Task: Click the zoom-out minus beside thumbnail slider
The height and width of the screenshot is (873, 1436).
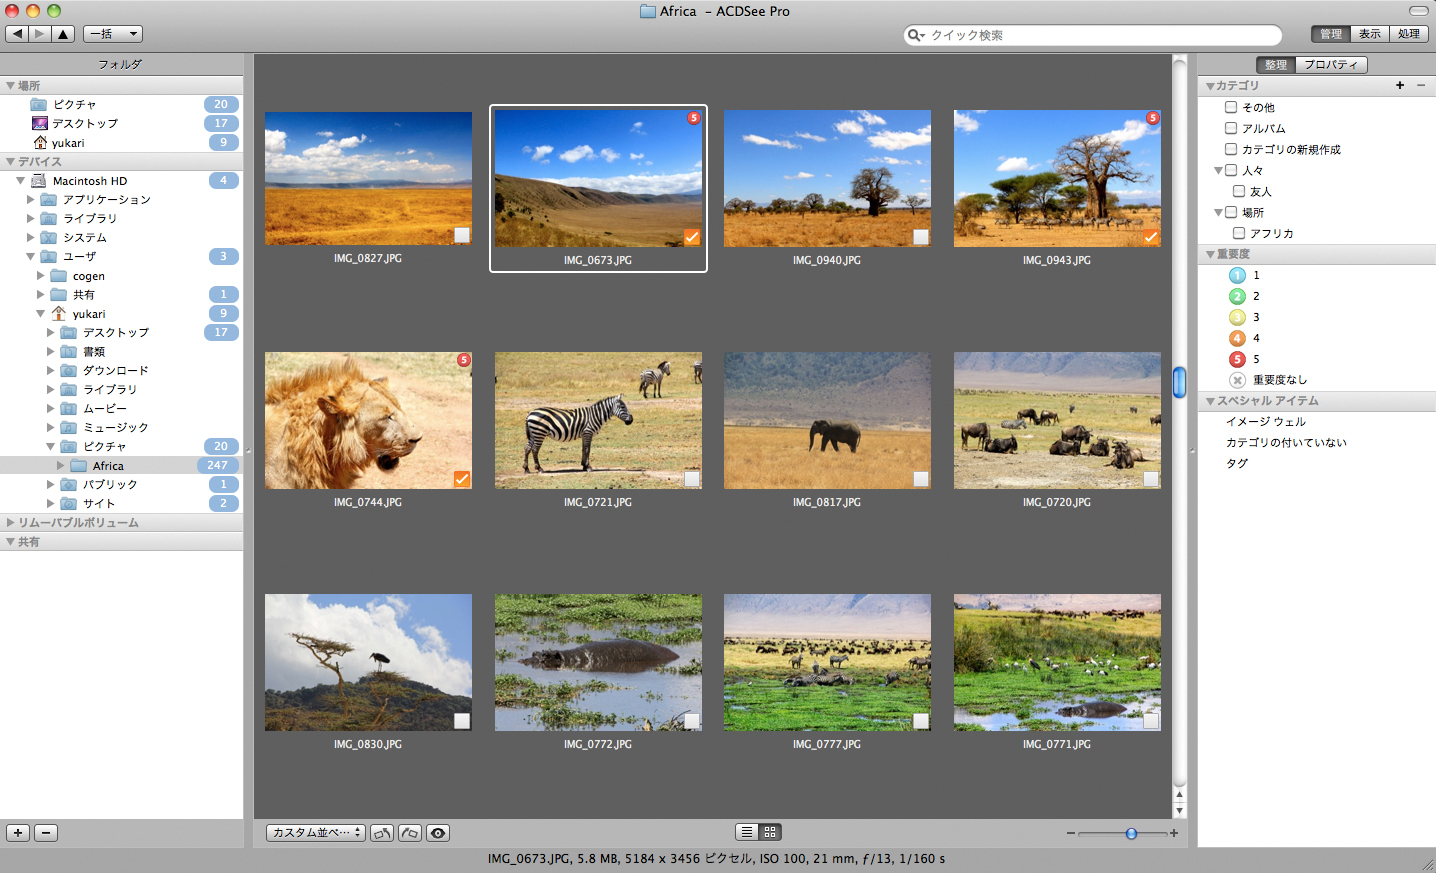Action: tap(1071, 833)
